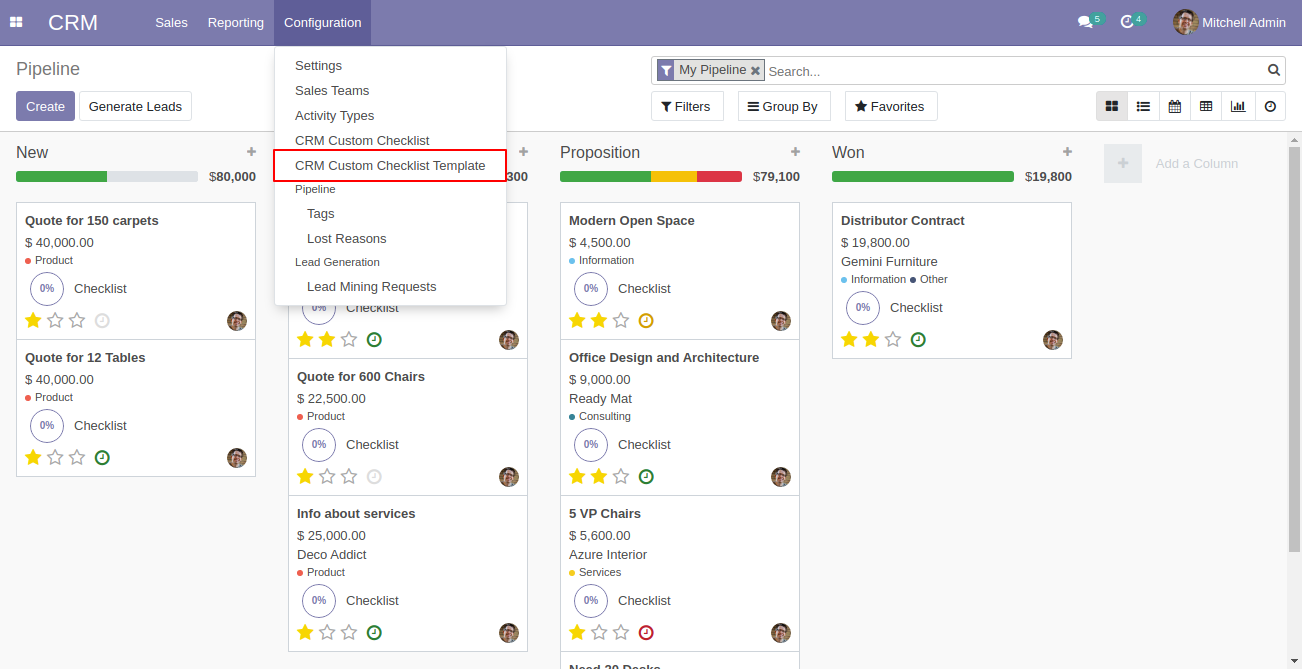The height and width of the screenshot is (669, 1302).
Task: Open Lost Reasons from Configuration menu
Action: click(346, 239)
